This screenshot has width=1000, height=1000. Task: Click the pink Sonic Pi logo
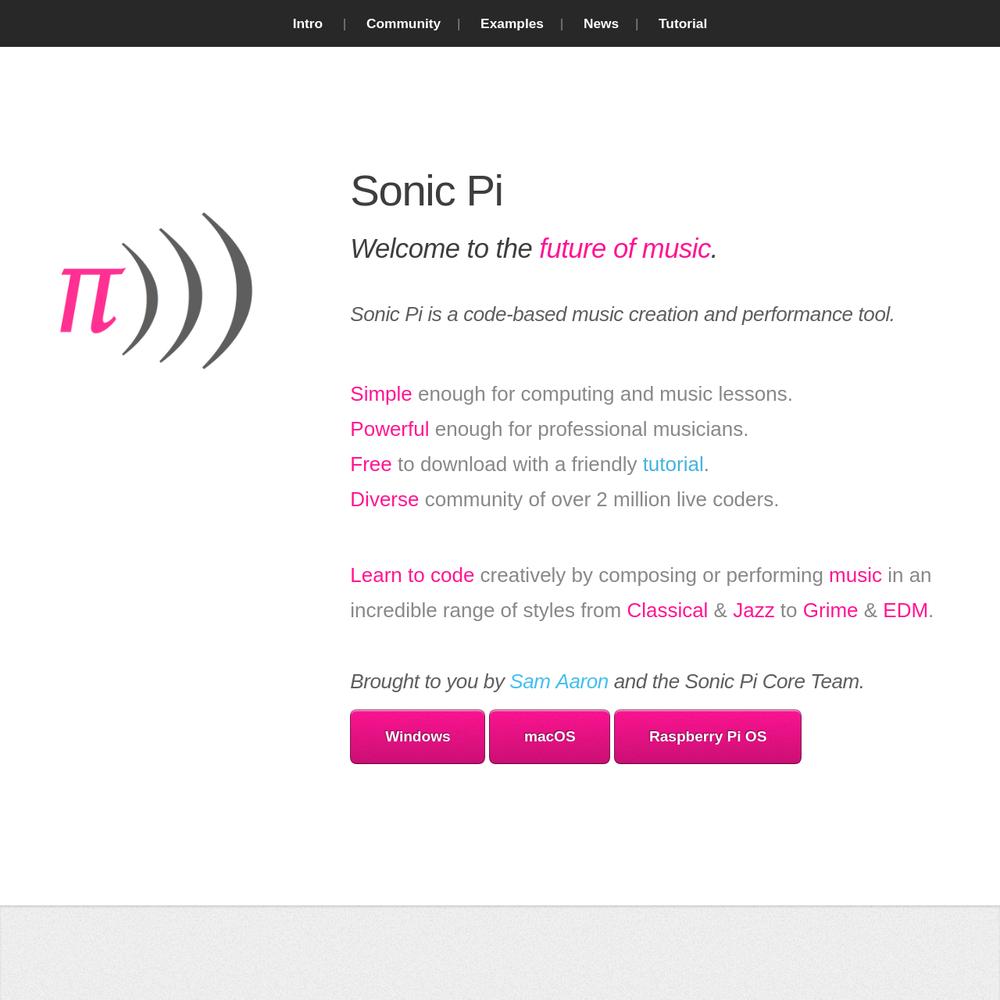point(156,291)
